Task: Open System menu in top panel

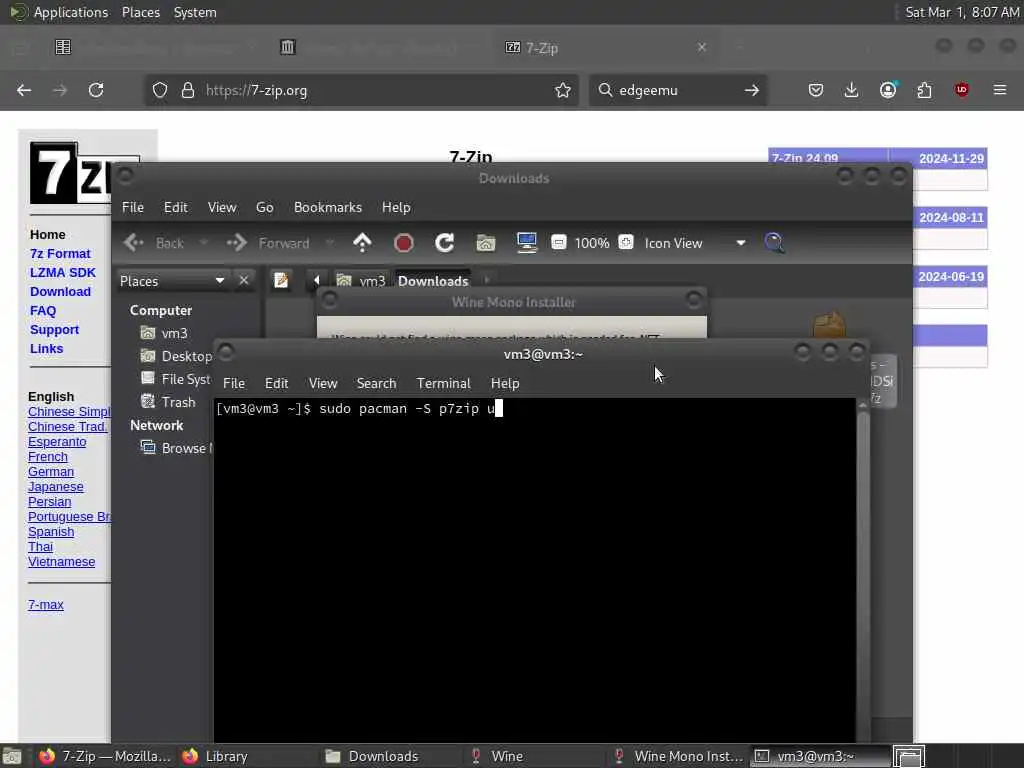Action: click(x=195, y=12)
